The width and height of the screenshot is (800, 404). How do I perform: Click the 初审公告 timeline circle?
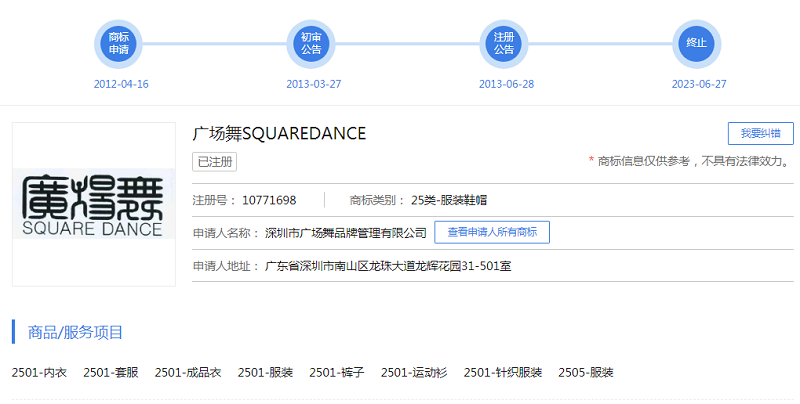click(311, 43)
